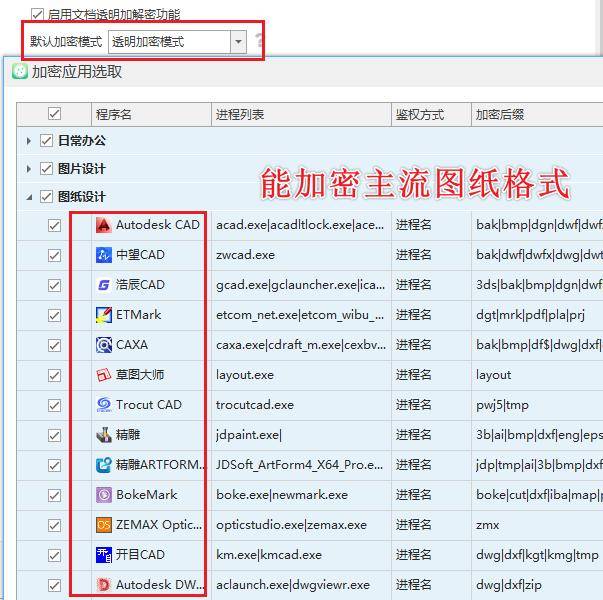Click the 开目CAD program icon
This screenshot has height=600, width=603.
(x=103, y=555)
